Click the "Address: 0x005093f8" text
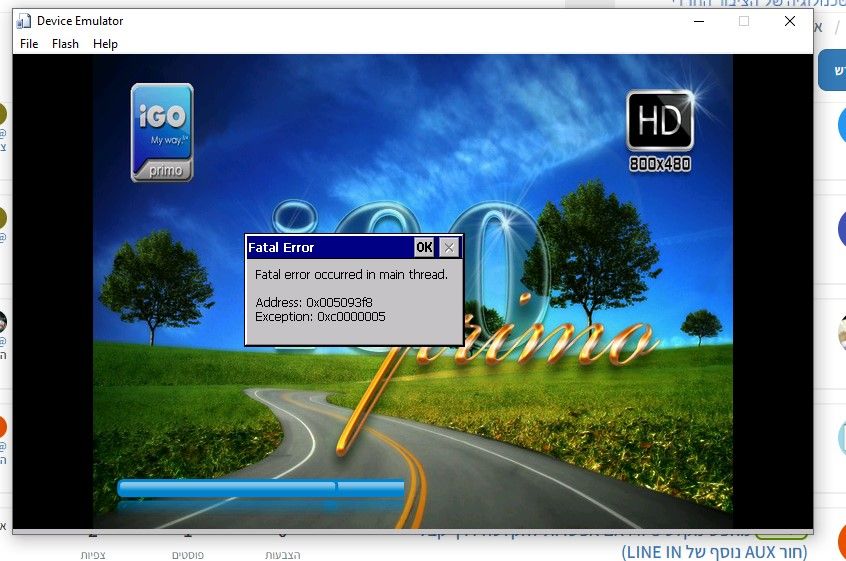Screen dimensions: 846x561 point(313,302)
